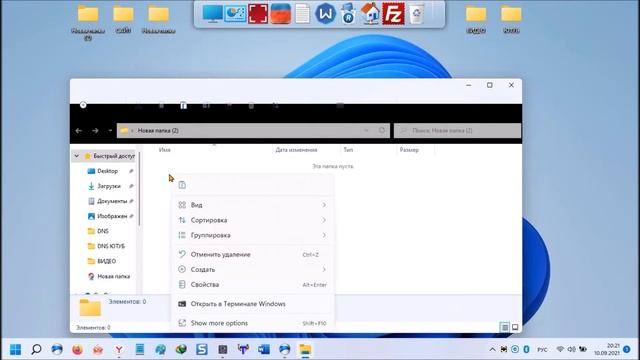
Task: Launch FileZilla from the dock
Action: pyautogui.click(x=393, y=14)
